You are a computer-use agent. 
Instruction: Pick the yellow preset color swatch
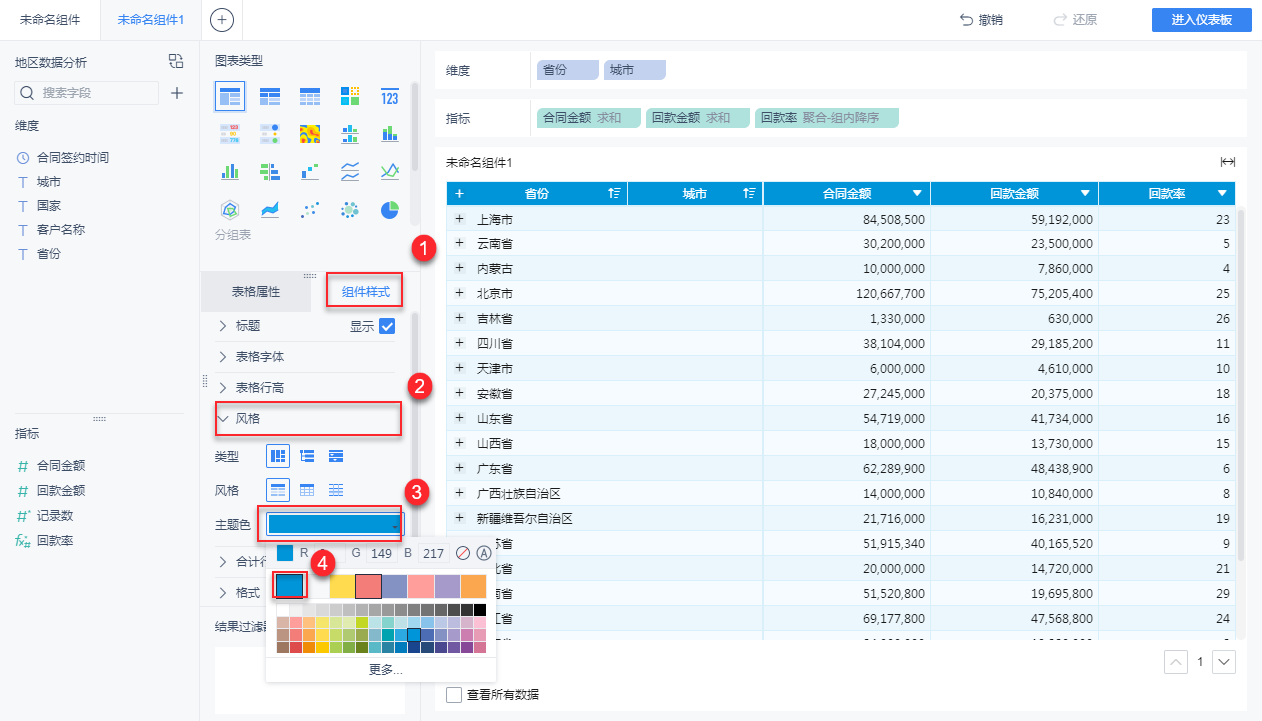click(x=342, y=586)
